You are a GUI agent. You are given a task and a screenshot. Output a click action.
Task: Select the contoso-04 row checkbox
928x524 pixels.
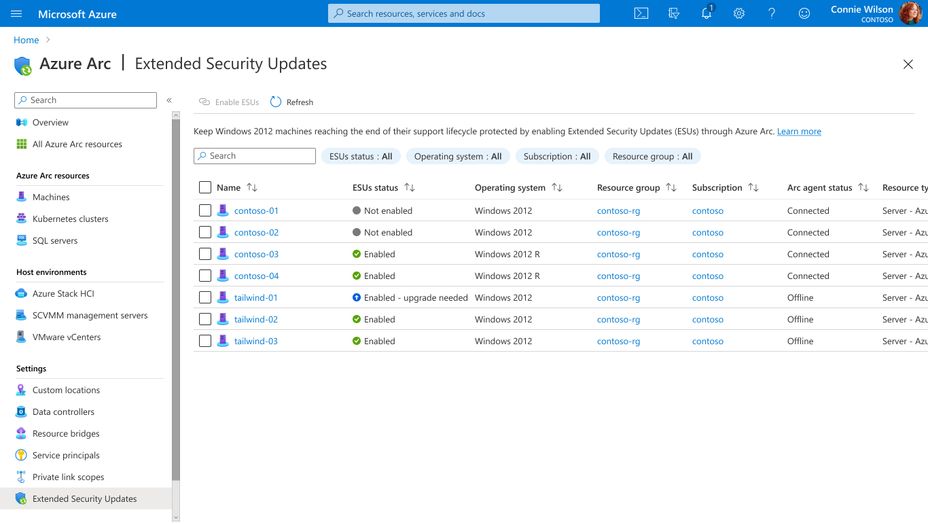[x=205, y=275]
